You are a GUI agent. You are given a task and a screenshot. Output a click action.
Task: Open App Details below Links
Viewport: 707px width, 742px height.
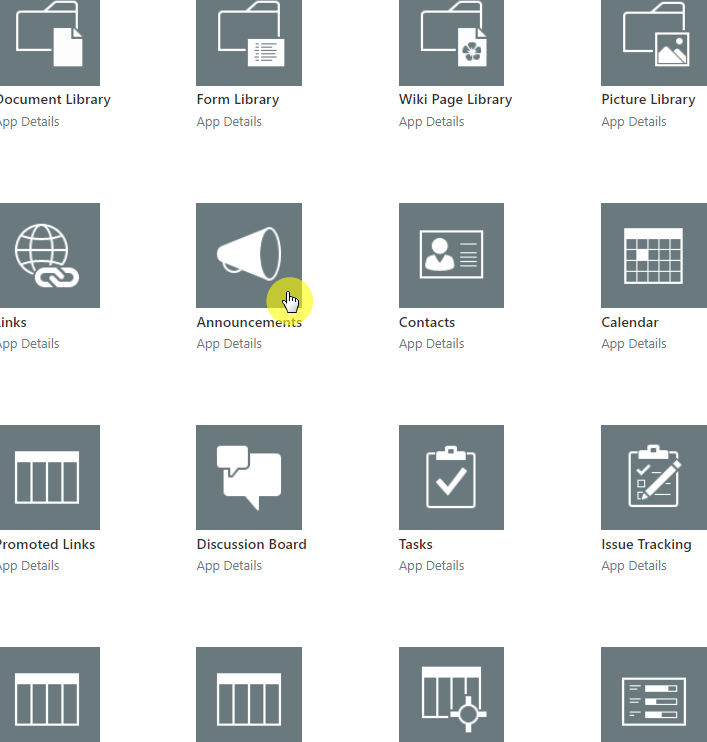pyautogui.click(x=29, y=344)
